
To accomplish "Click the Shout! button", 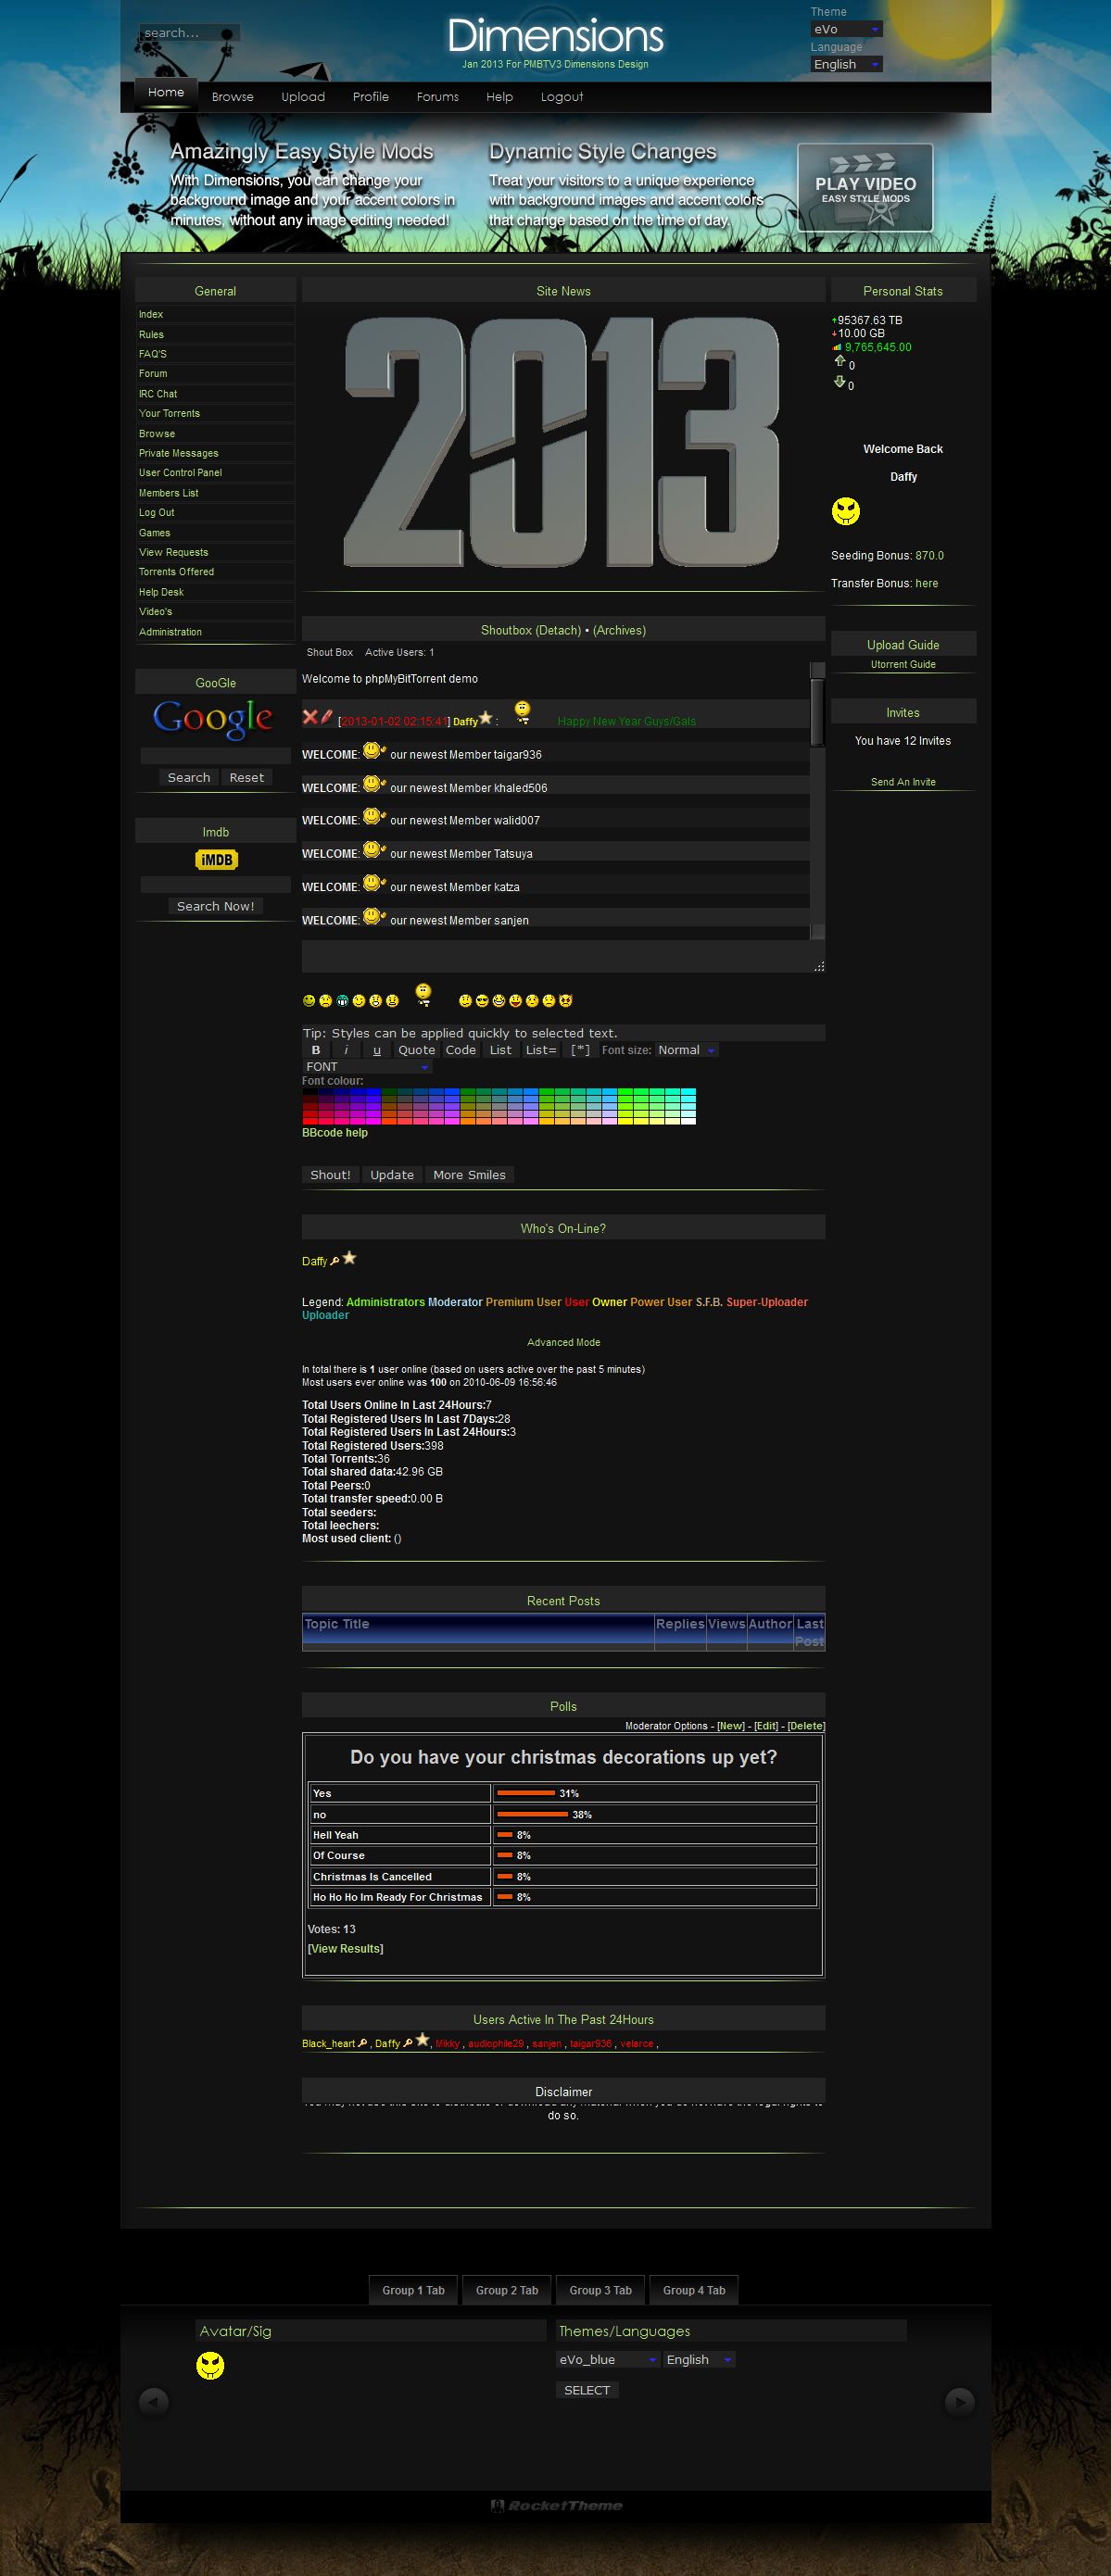I will 330,1175.
